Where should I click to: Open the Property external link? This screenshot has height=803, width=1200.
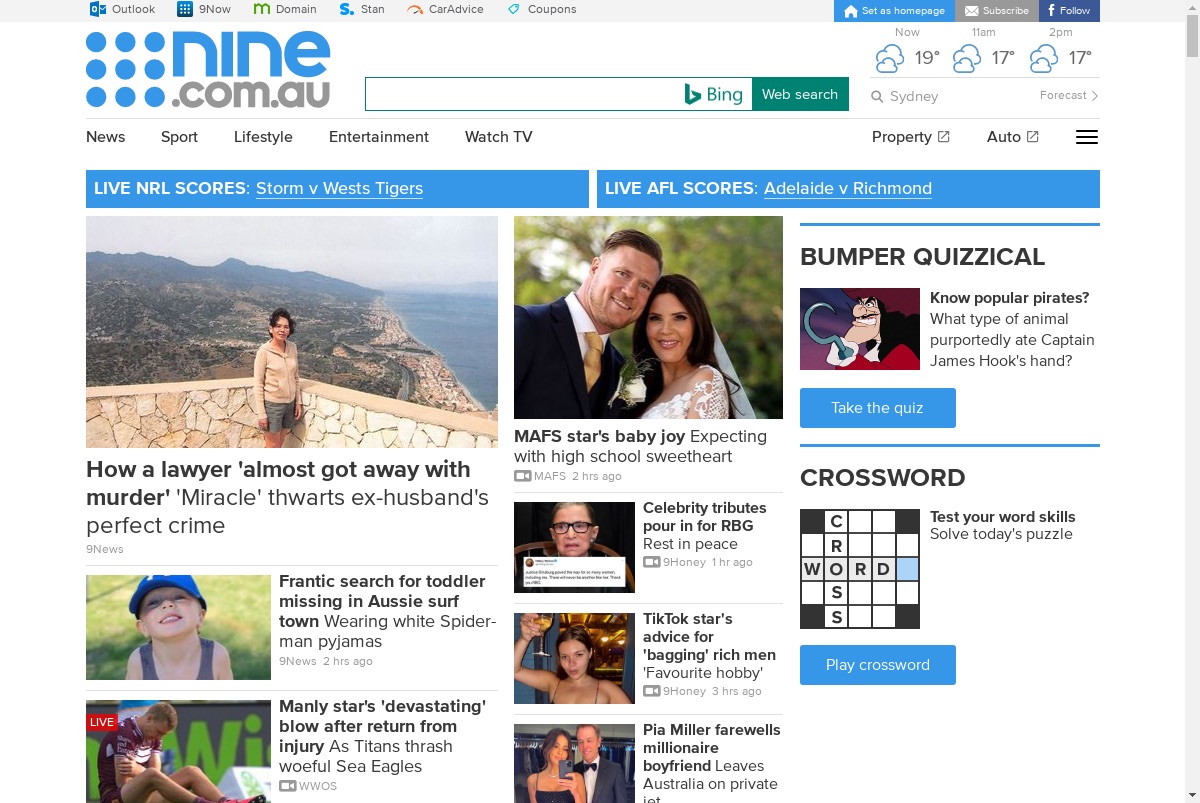pos(910,137)
